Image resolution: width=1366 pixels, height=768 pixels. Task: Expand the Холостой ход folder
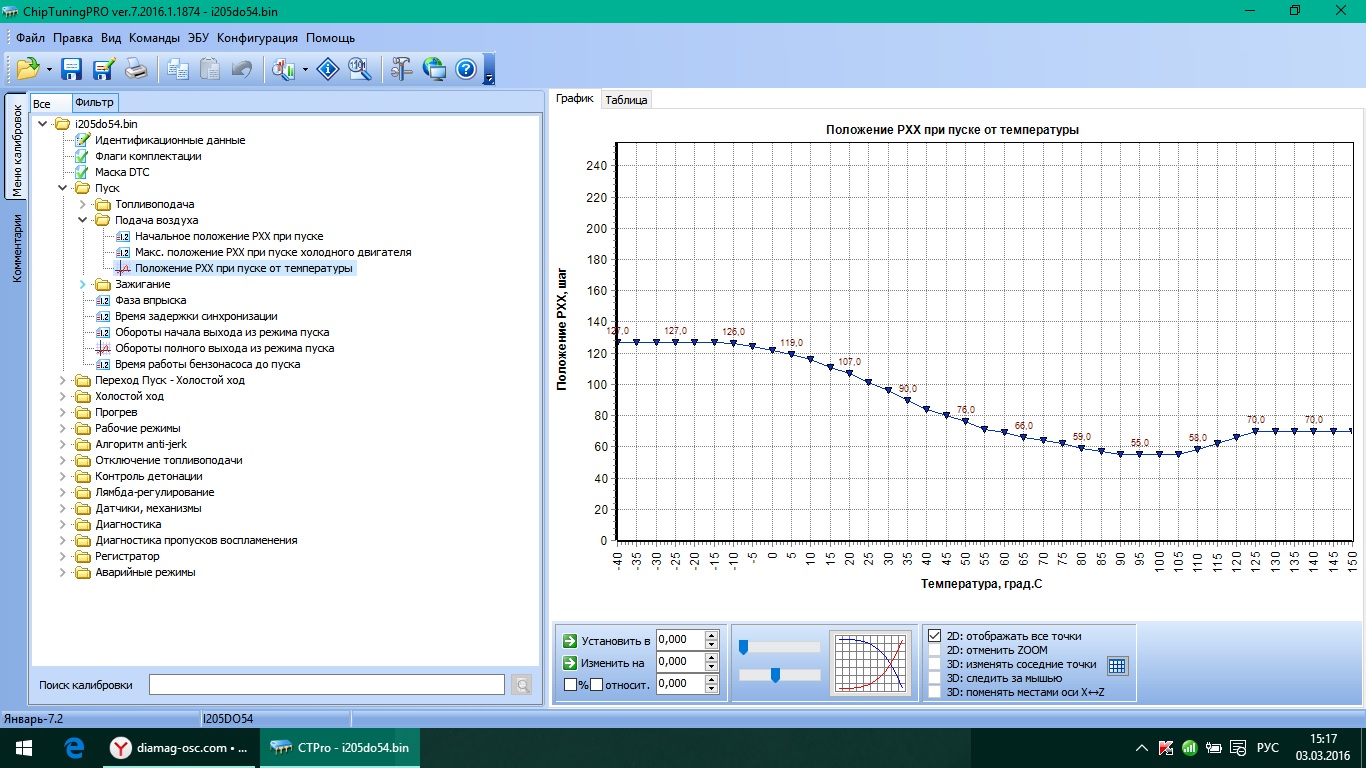tap(63, 396)
